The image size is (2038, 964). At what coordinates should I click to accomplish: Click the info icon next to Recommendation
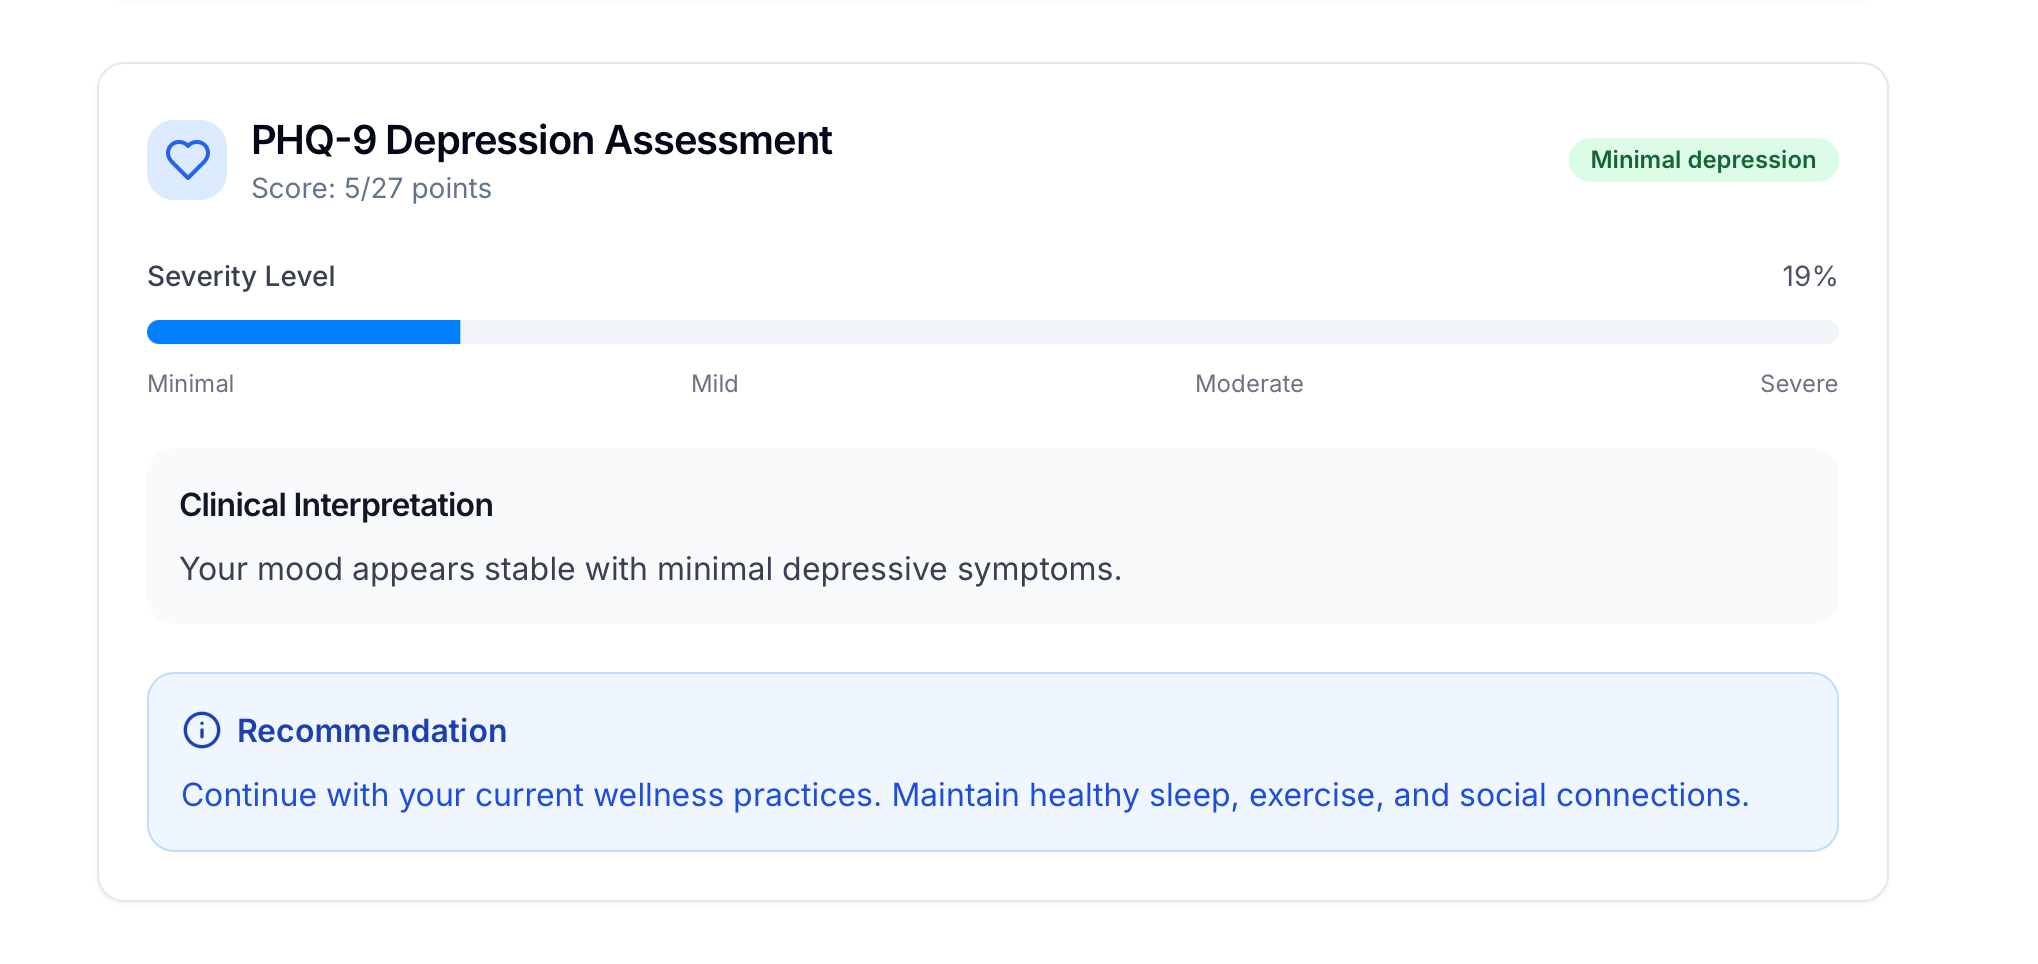202,731
